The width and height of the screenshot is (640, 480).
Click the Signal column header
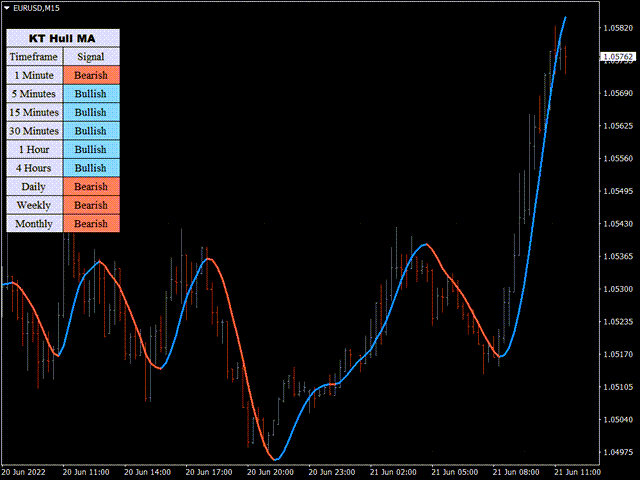click(x=91, y=57)
